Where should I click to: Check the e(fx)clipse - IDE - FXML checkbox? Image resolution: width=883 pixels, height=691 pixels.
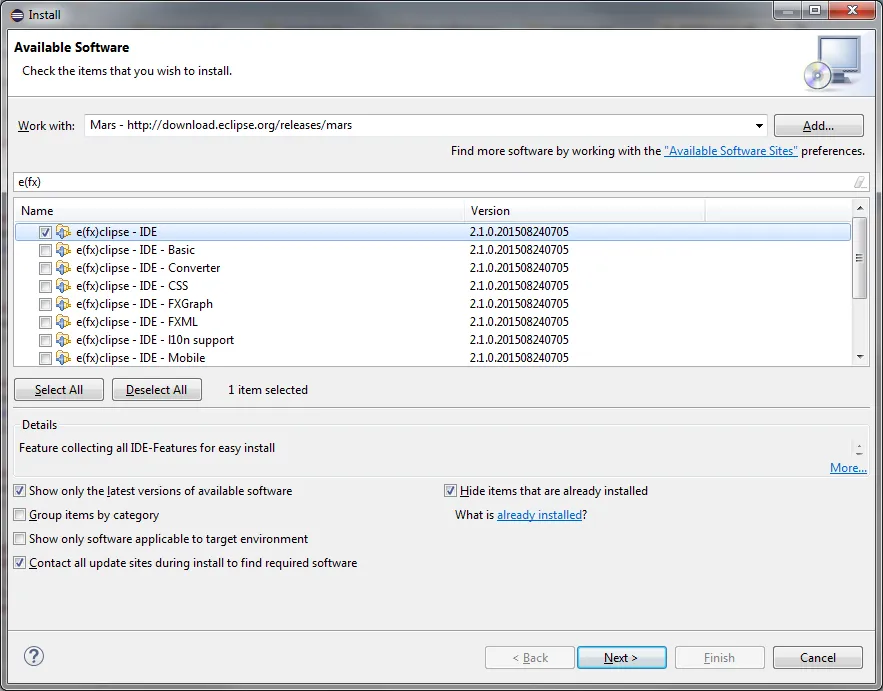click(x=45, y=322)
